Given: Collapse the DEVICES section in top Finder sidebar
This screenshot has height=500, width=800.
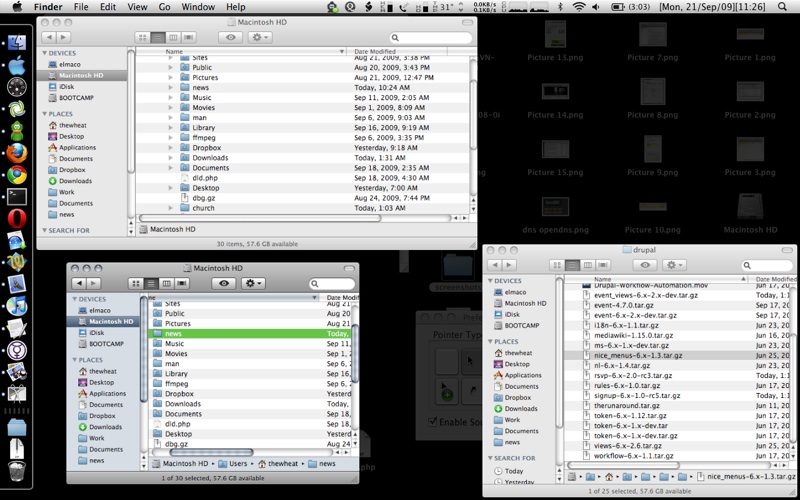Looking at the screenshot, I should pyautogui.click(x=44, y=53).
